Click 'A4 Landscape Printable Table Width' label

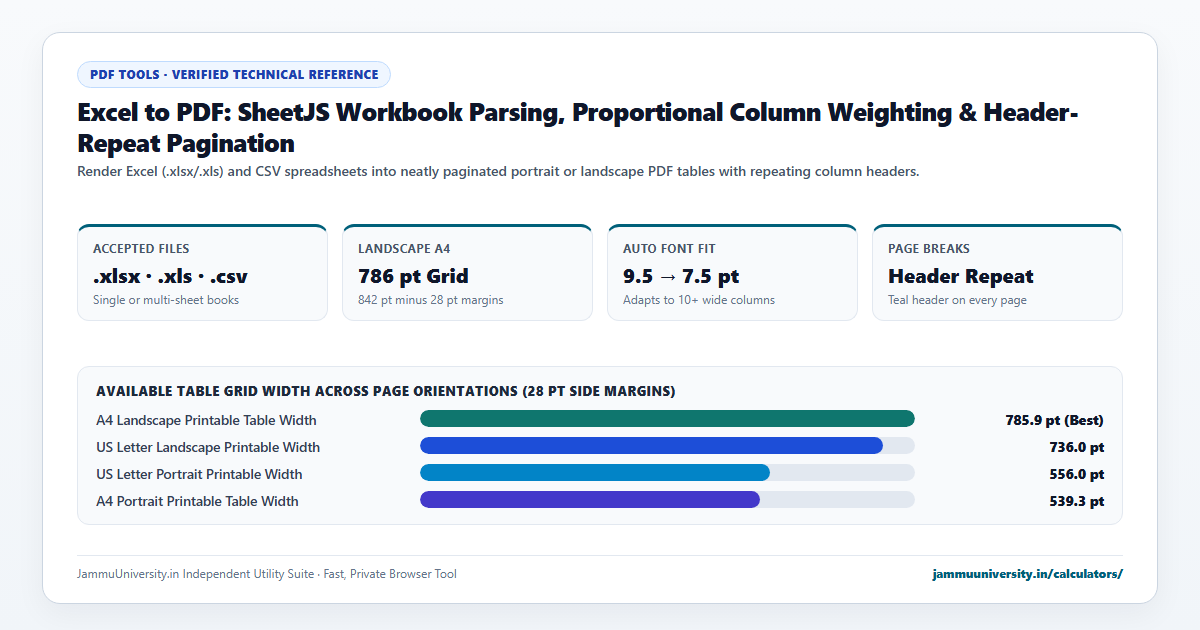pyautogui.click(x=206, y=420)
